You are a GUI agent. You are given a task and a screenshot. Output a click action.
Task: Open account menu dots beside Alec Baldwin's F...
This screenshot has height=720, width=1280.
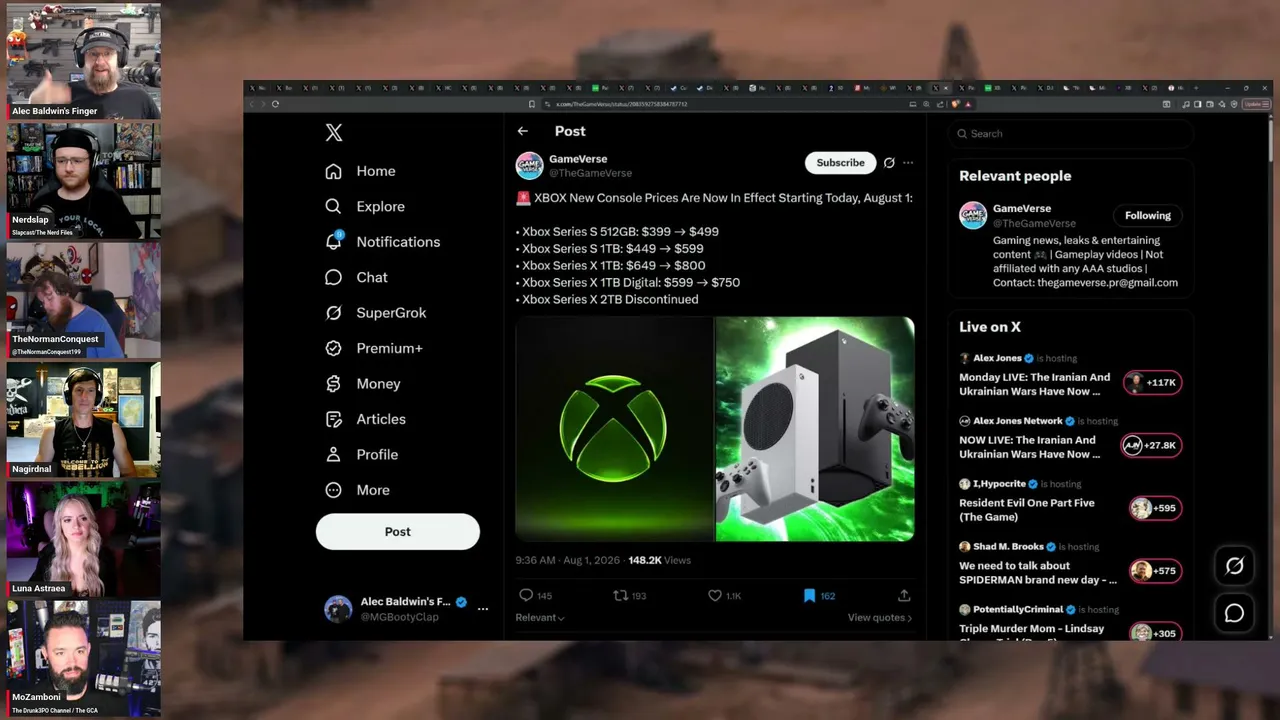(483, 609)
